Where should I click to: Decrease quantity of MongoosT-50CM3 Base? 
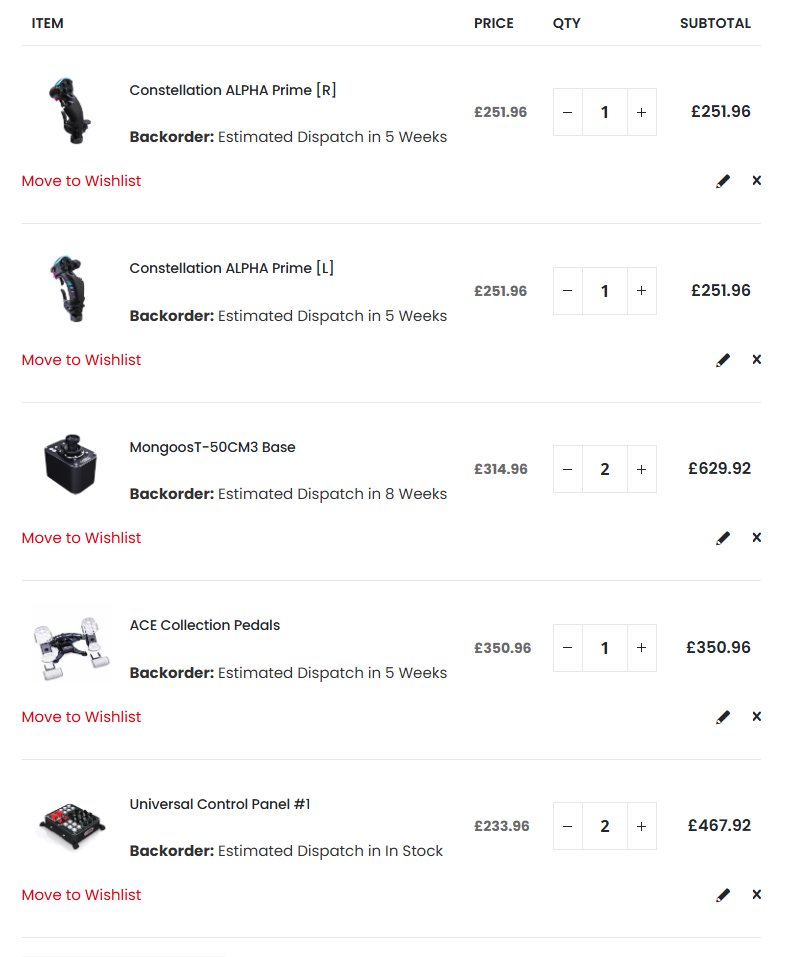point(568,469)
